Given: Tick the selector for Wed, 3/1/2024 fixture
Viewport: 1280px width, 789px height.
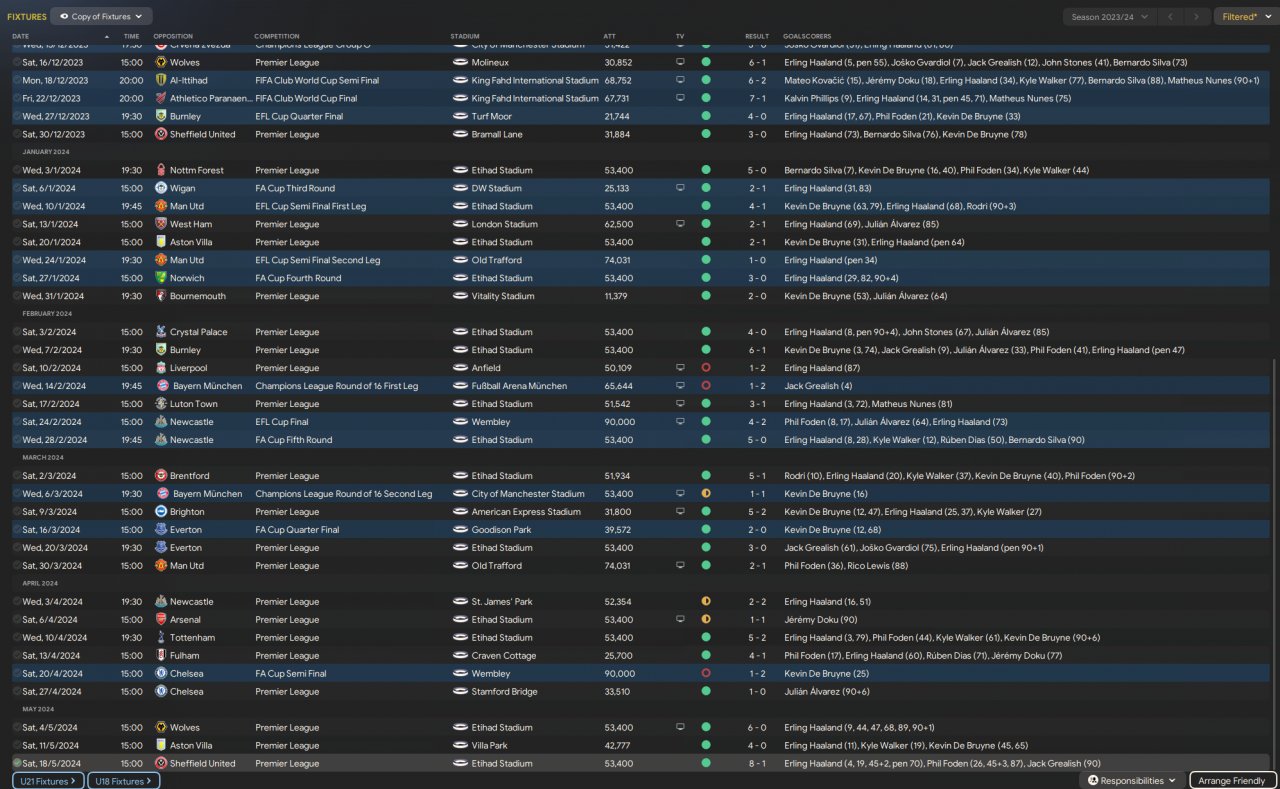Looking at the screenshot, I should point(17,170).
